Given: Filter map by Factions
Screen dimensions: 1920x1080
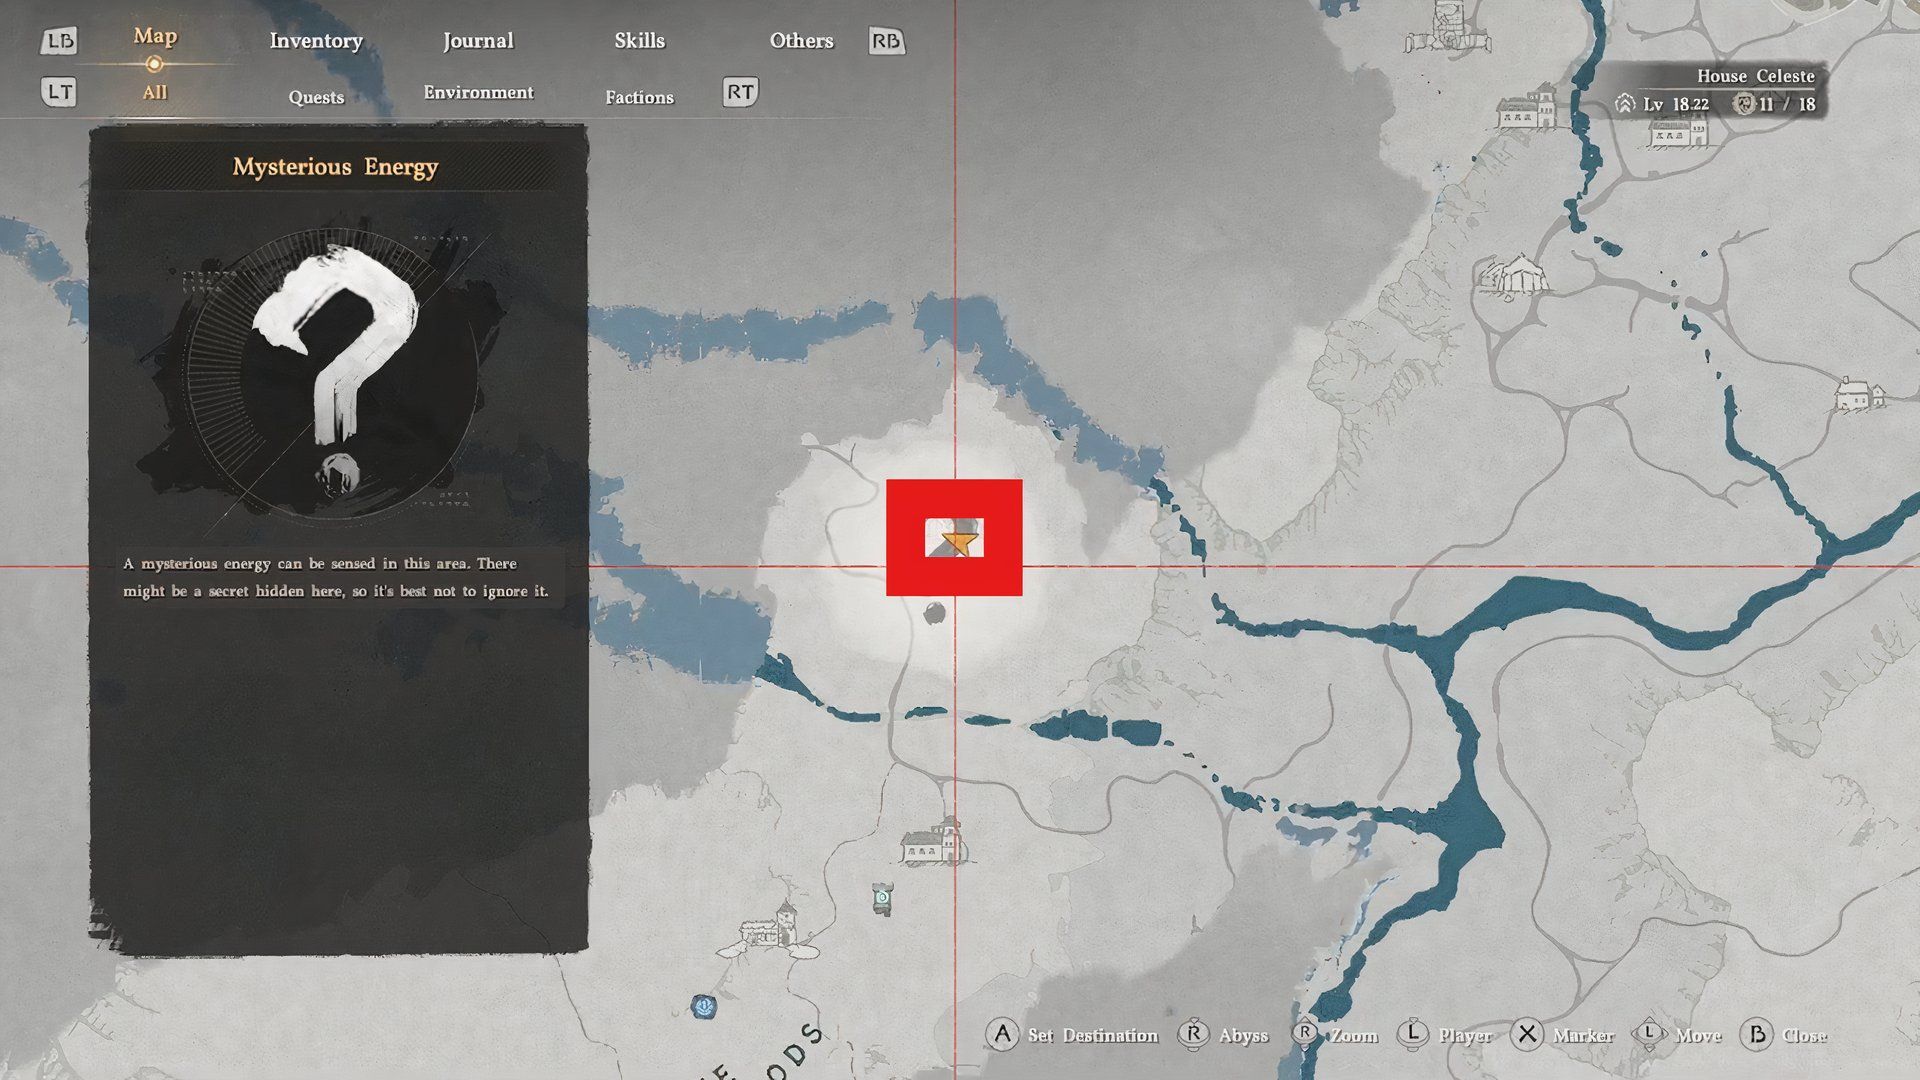Looking at the screenshot, I should [639, 97].
